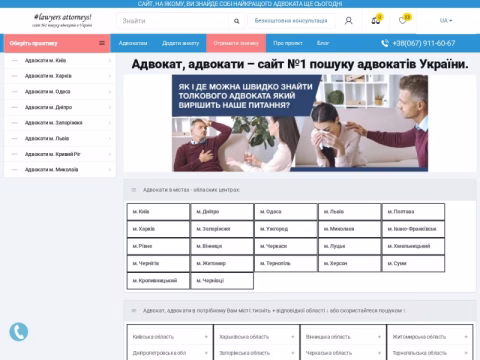Select the м. Суми city button

click(413, 263)
